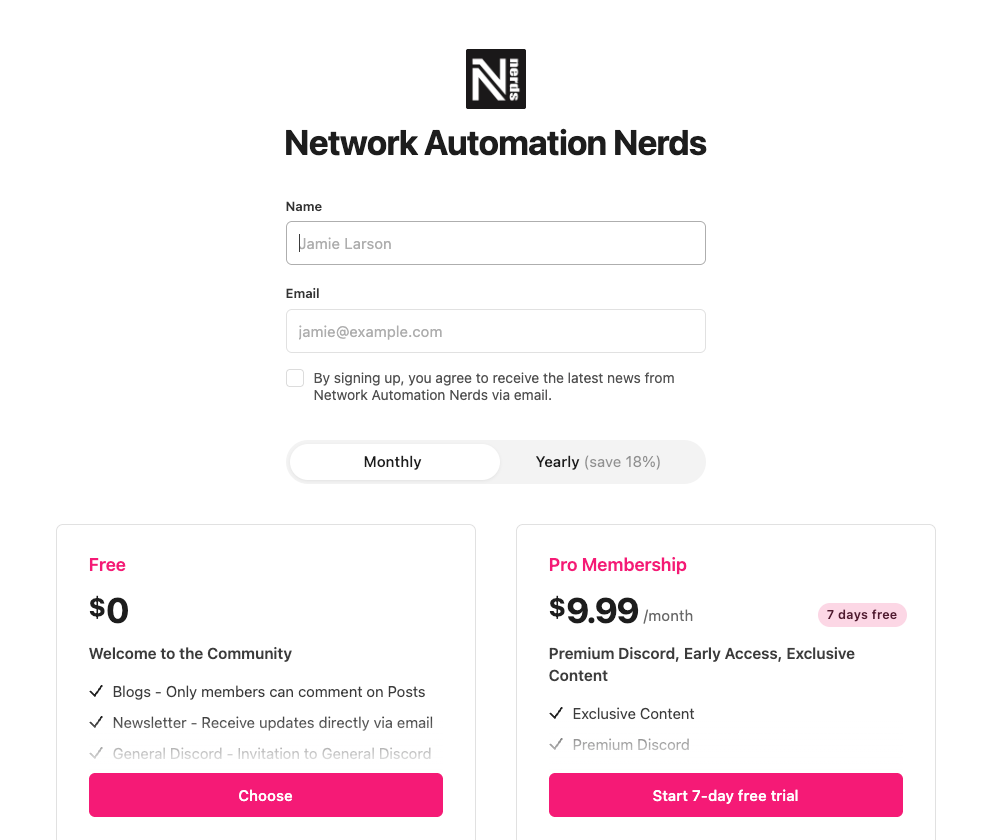Screen dimensions: 1008x840
Task: Click the 7 days free badge
Action: click(x=862, y=615)
